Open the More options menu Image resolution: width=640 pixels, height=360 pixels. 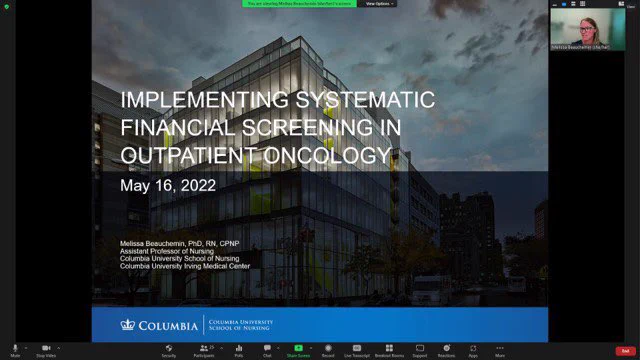click(x=500, y=350)
